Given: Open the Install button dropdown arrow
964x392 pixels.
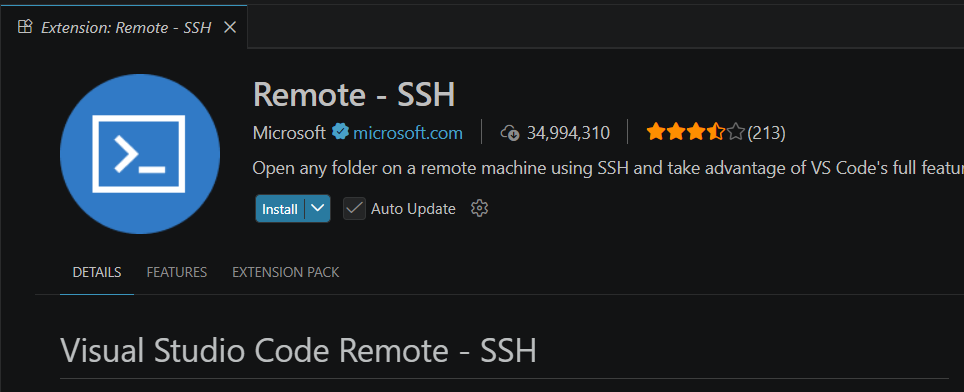Looking at the screenshot, I should coord(317,209).
